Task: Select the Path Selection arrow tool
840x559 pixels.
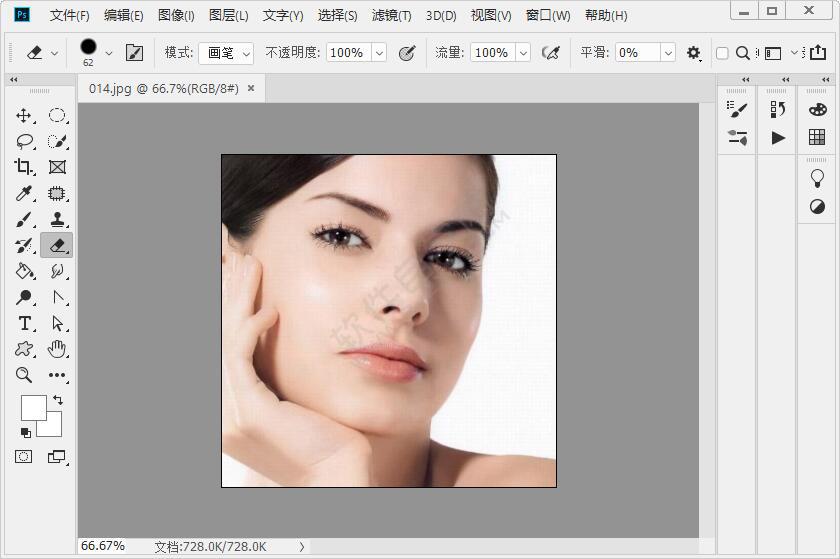Action: pos(57,323)
